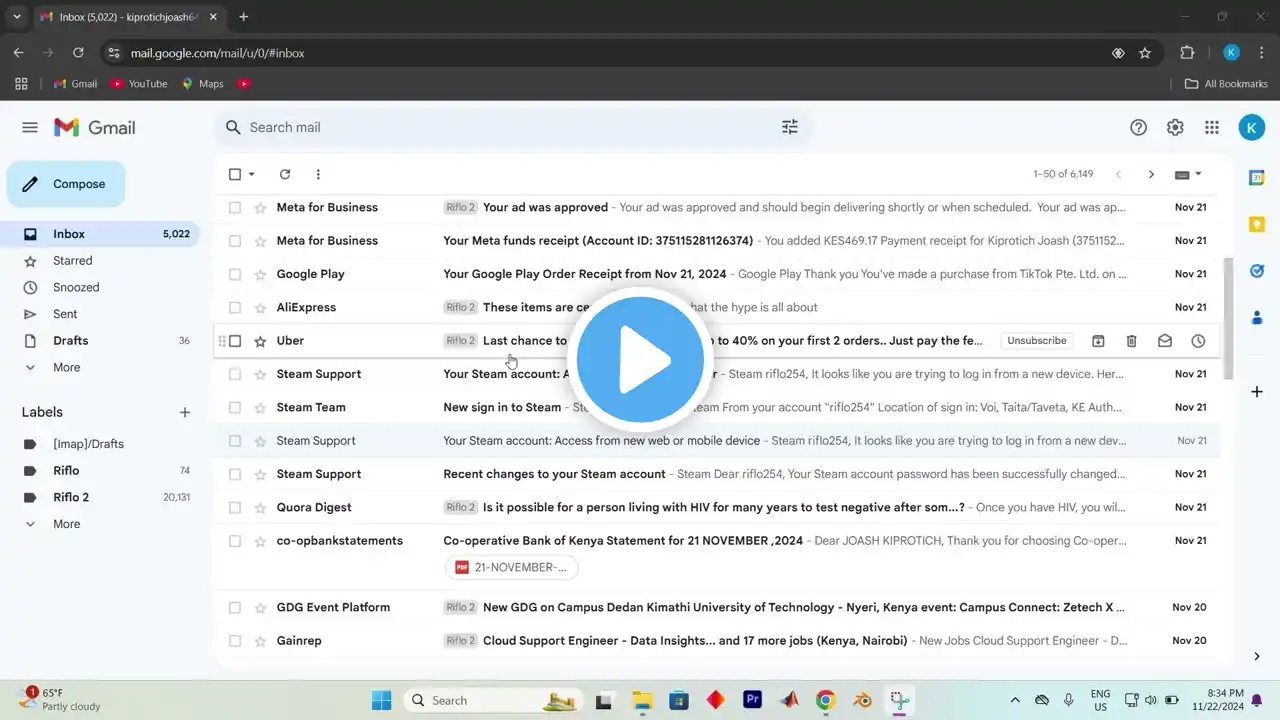This screenshot has width=1280, height=720.
Task: Open Google Keep side panel
Action: point(1257,224)
